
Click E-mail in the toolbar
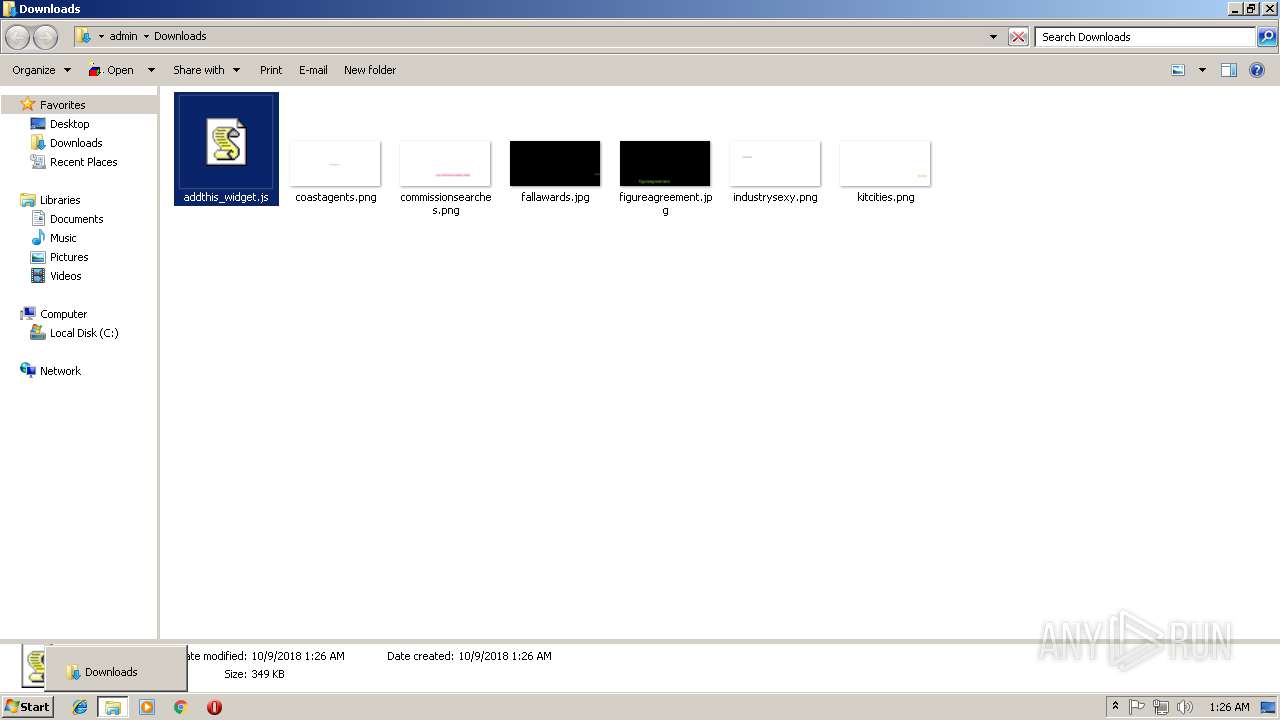(313, 70)
